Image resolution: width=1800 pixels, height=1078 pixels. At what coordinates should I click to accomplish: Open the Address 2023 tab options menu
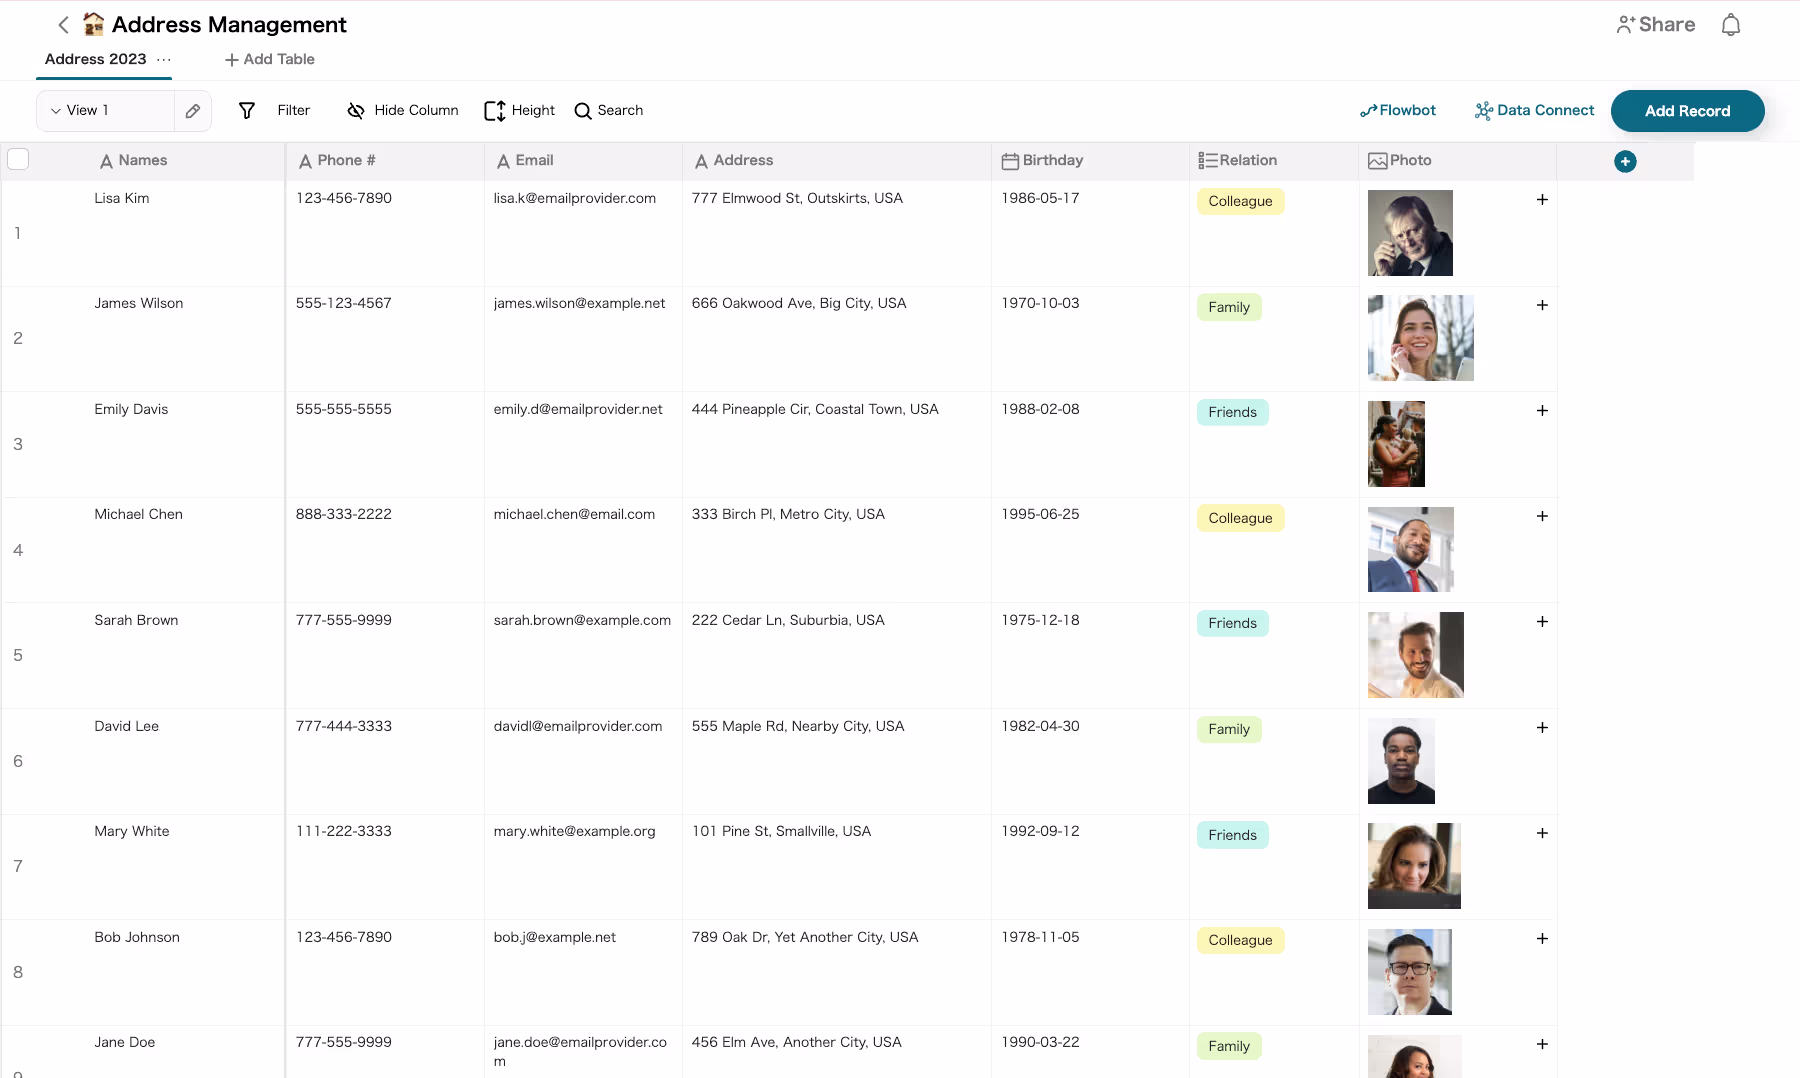click(x=164, y=60)
